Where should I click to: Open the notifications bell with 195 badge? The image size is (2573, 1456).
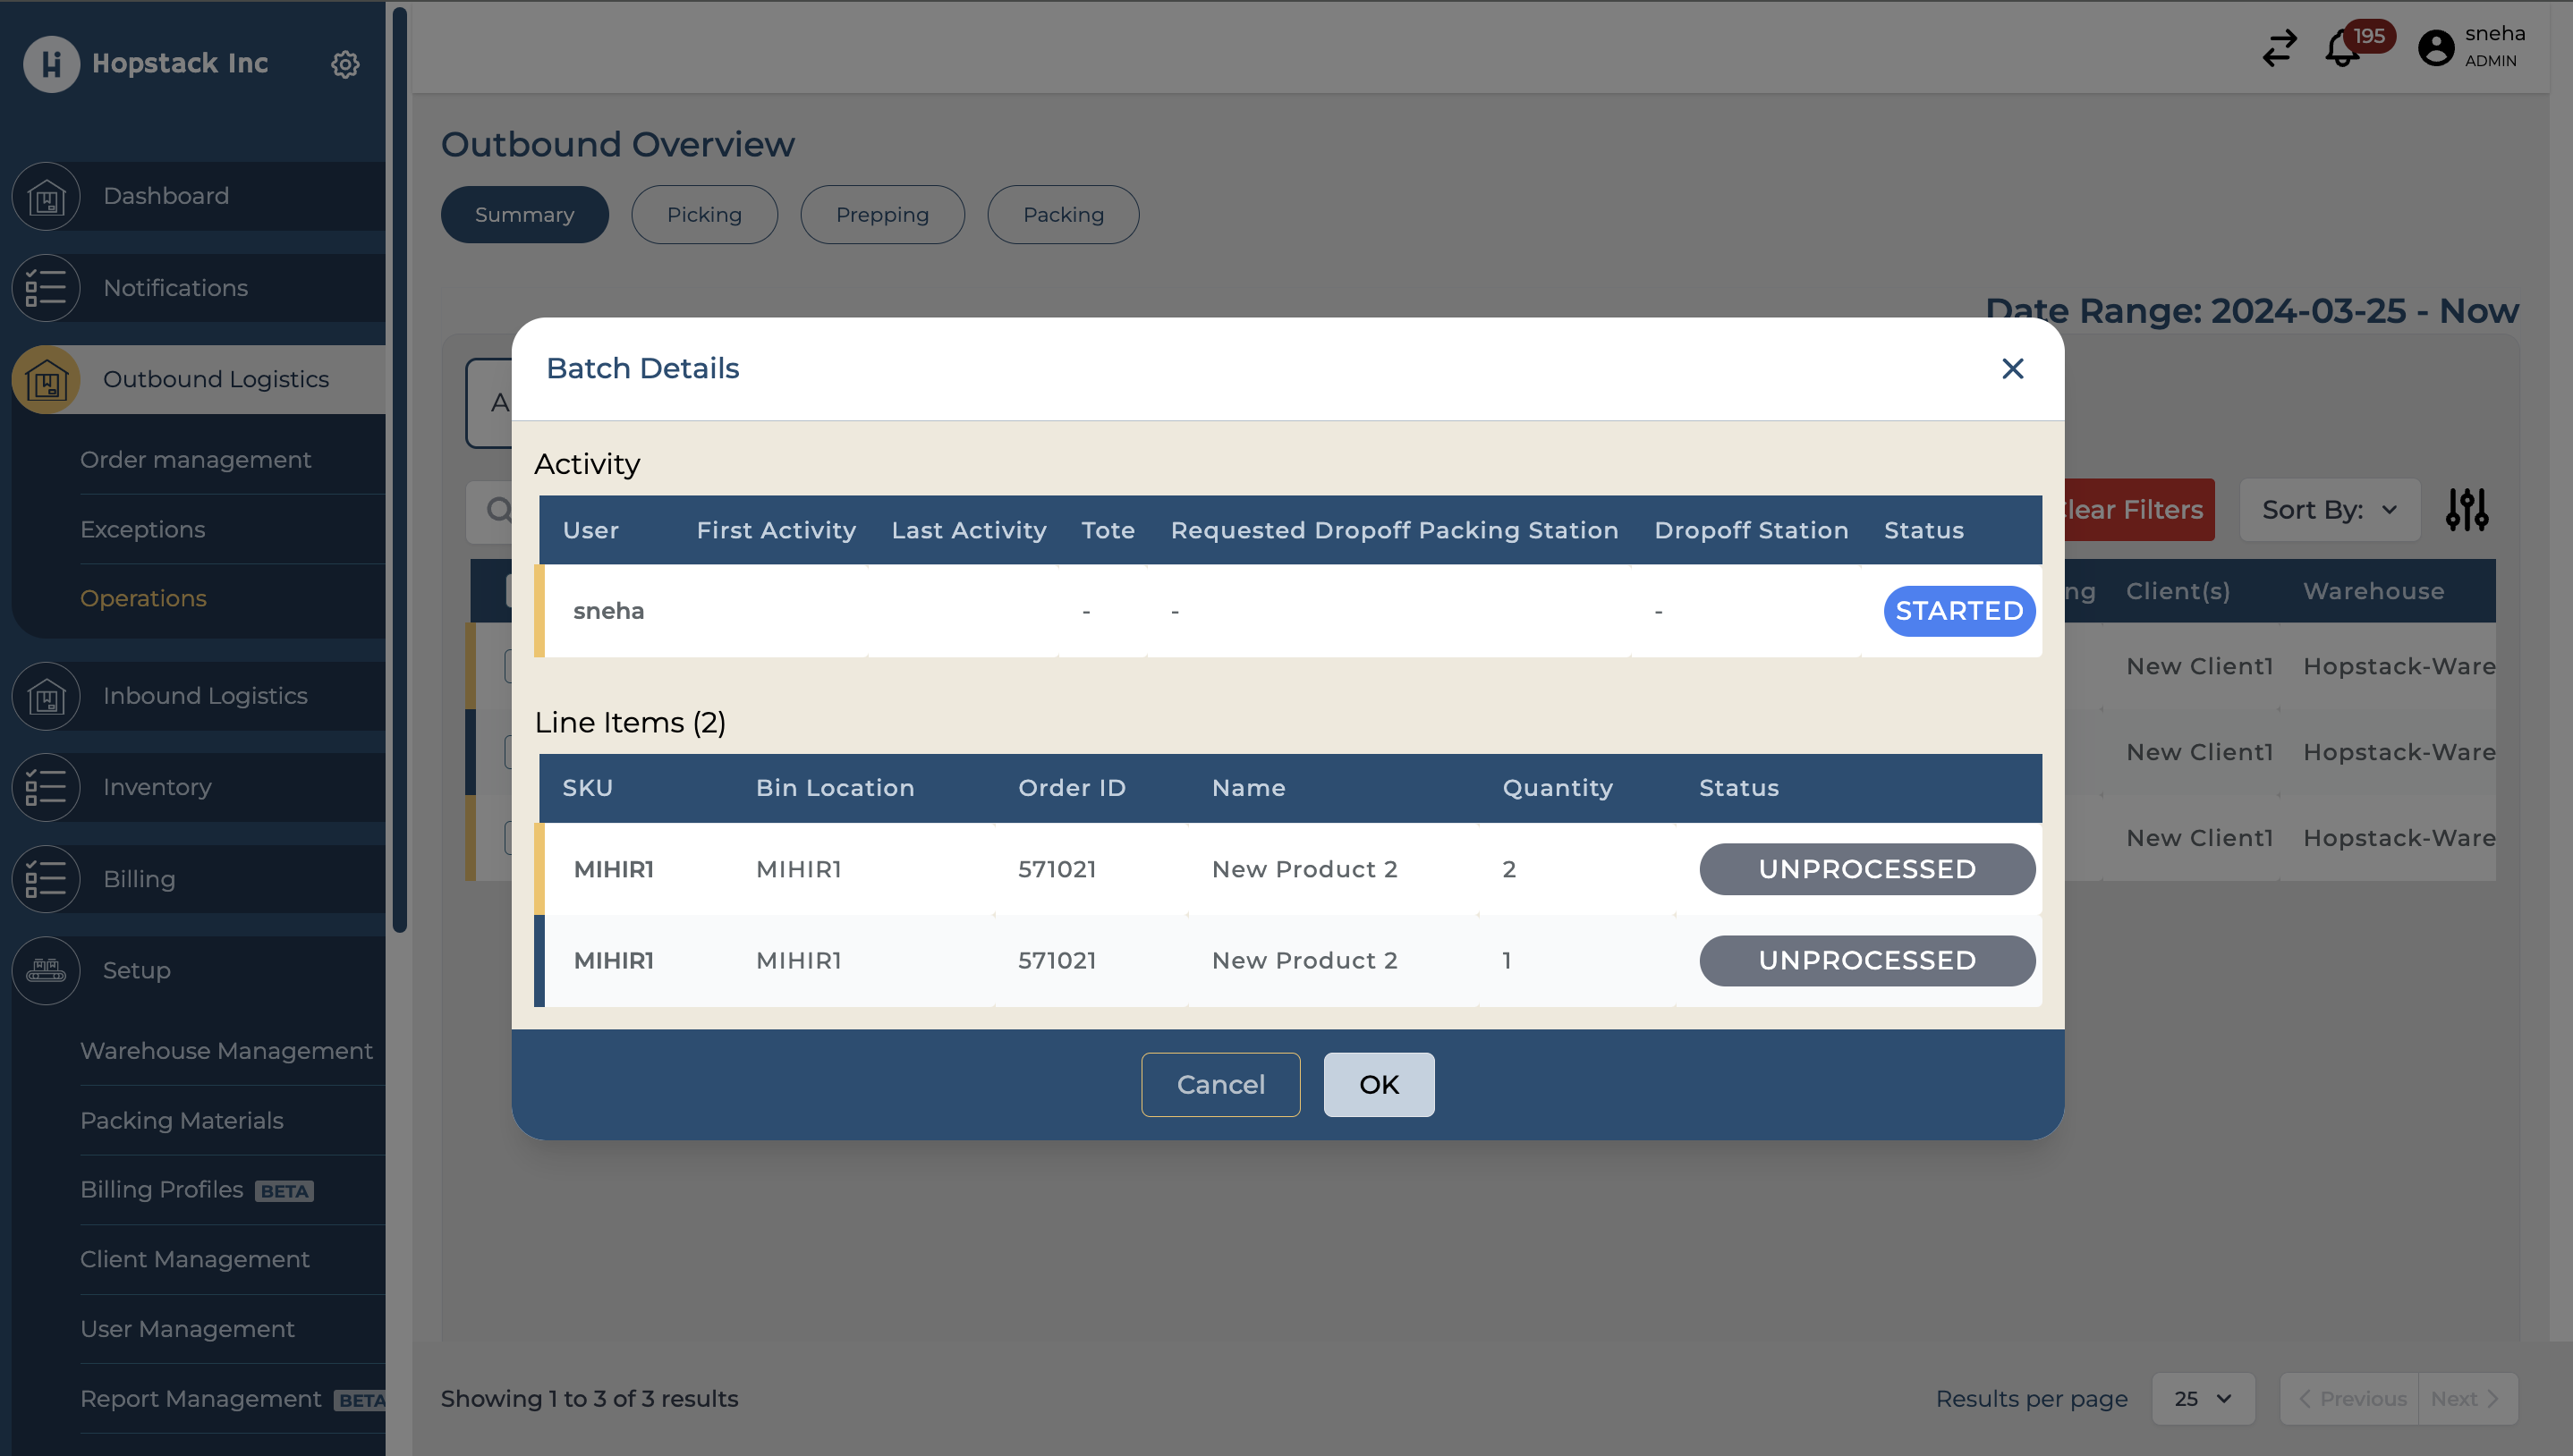coord(2342,48)
